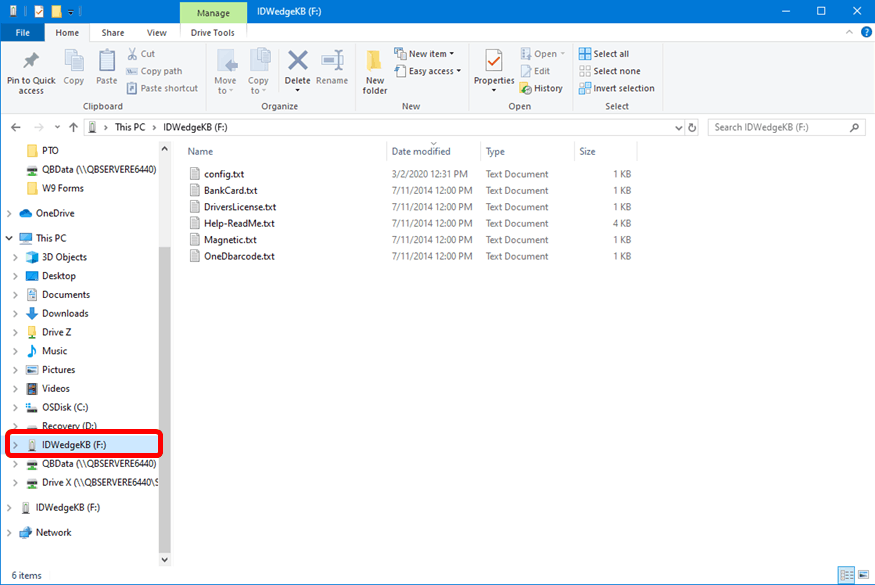Select the BankCard.txt file
The image size is (875, 585).
[230, 190]
